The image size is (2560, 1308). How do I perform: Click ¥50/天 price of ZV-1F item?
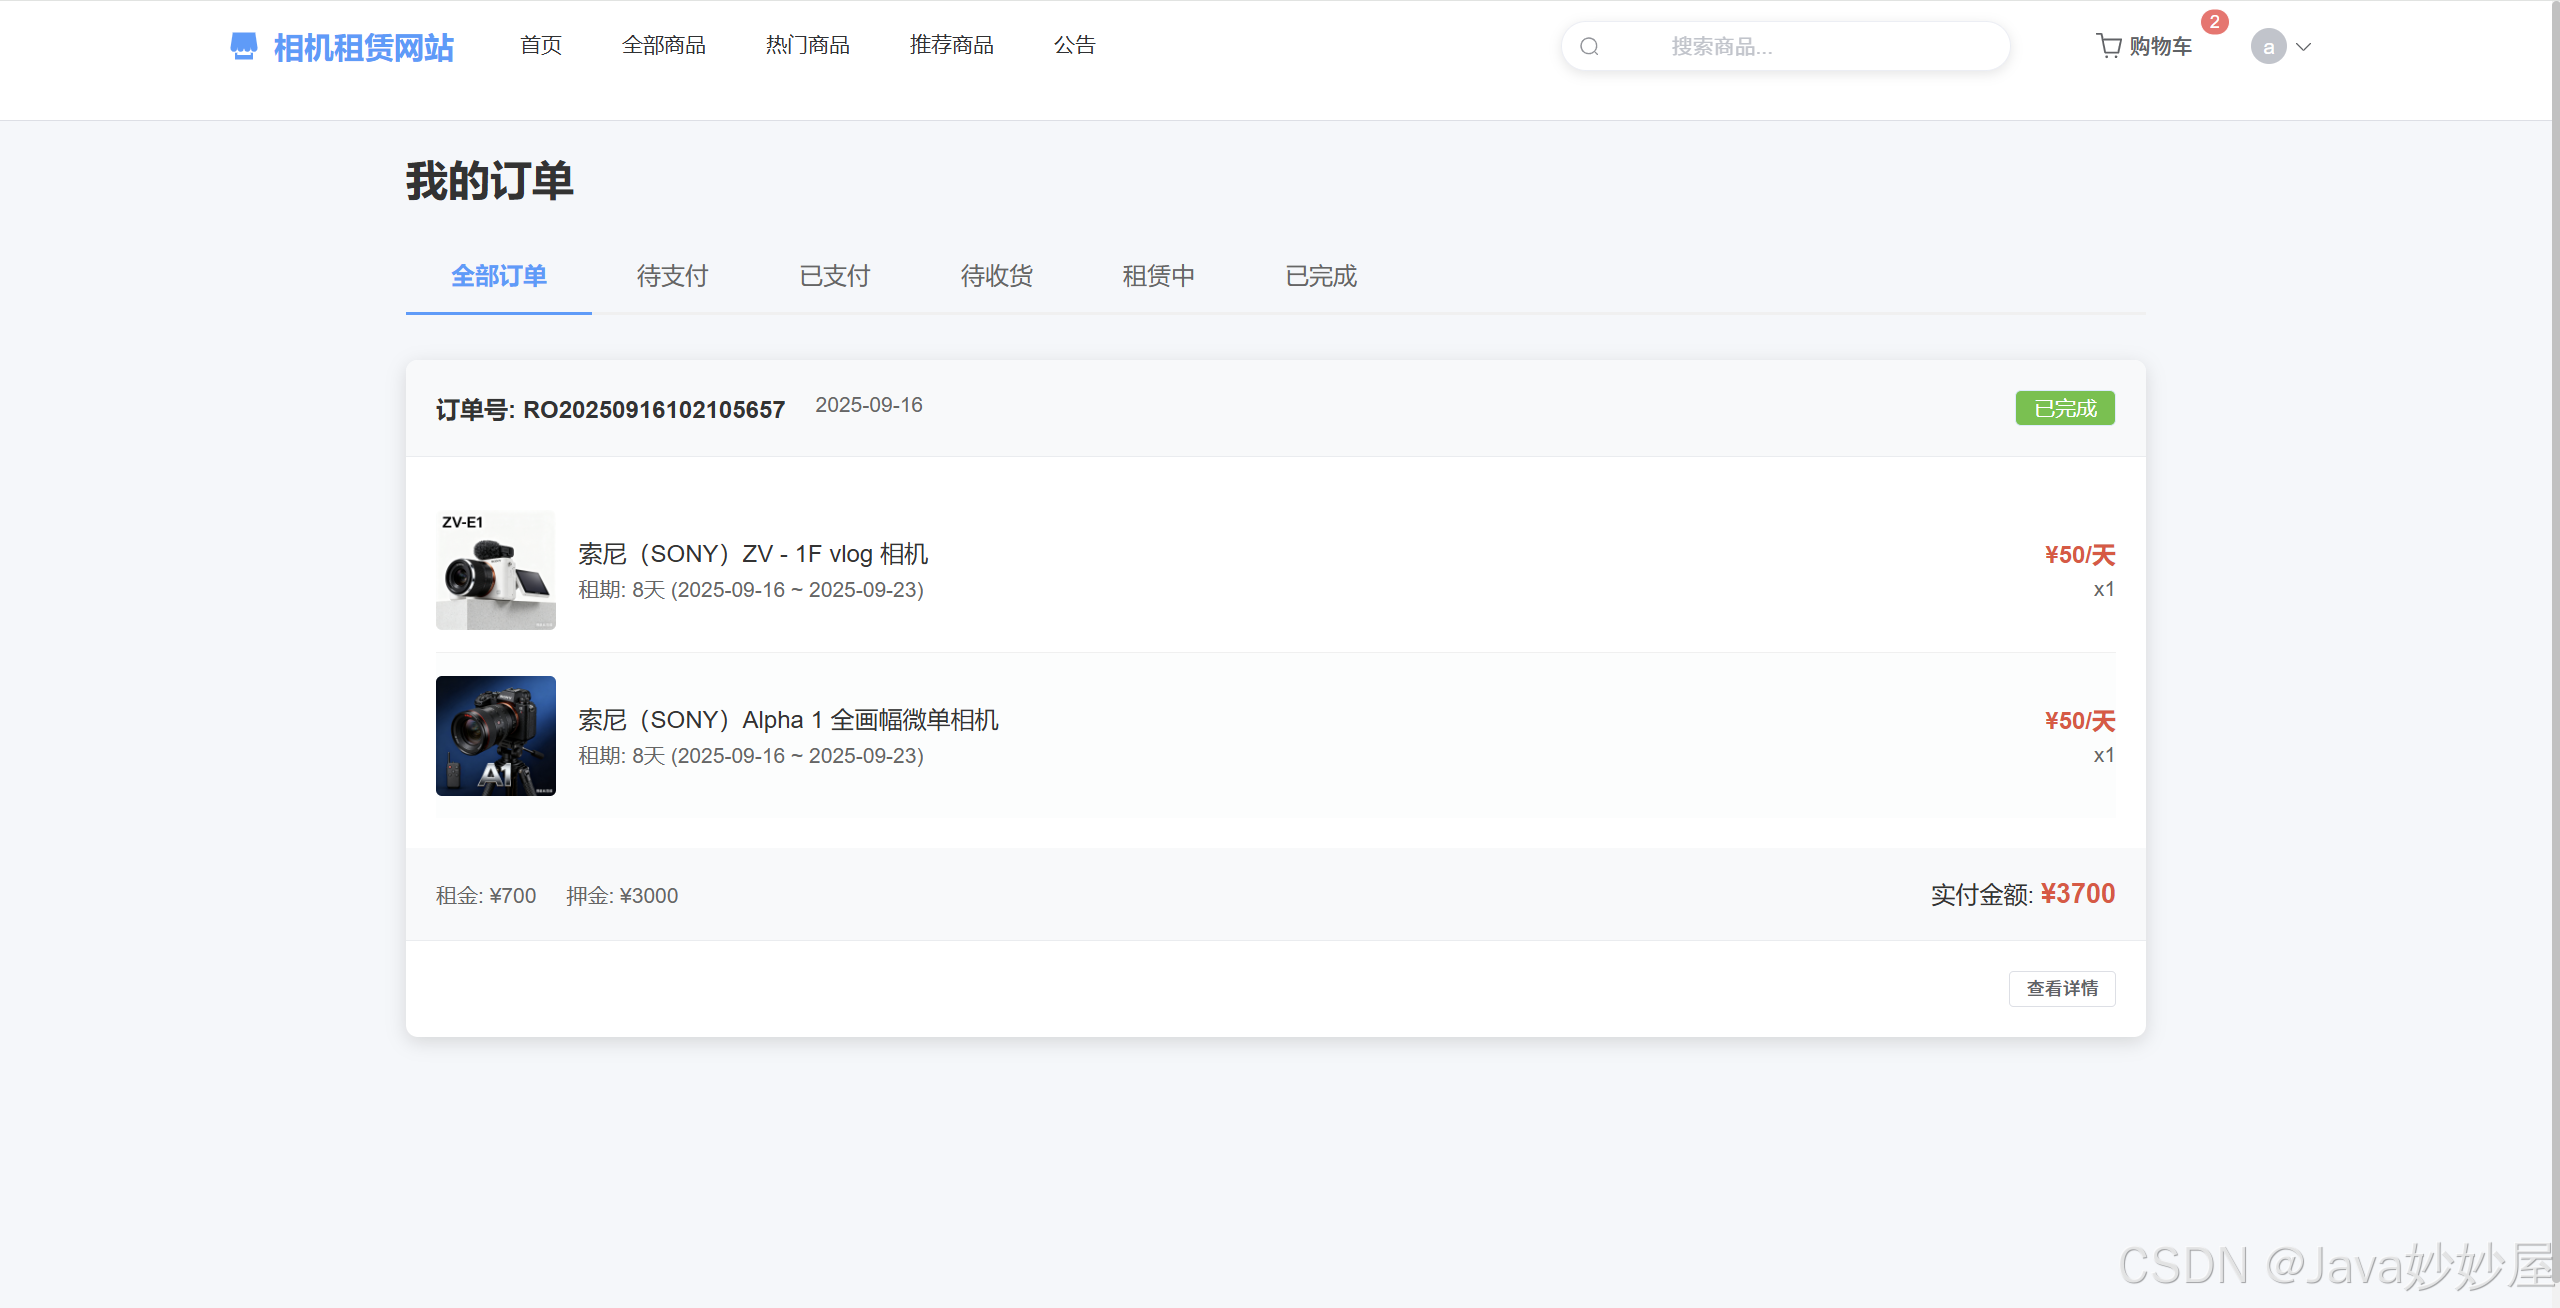2080,555
